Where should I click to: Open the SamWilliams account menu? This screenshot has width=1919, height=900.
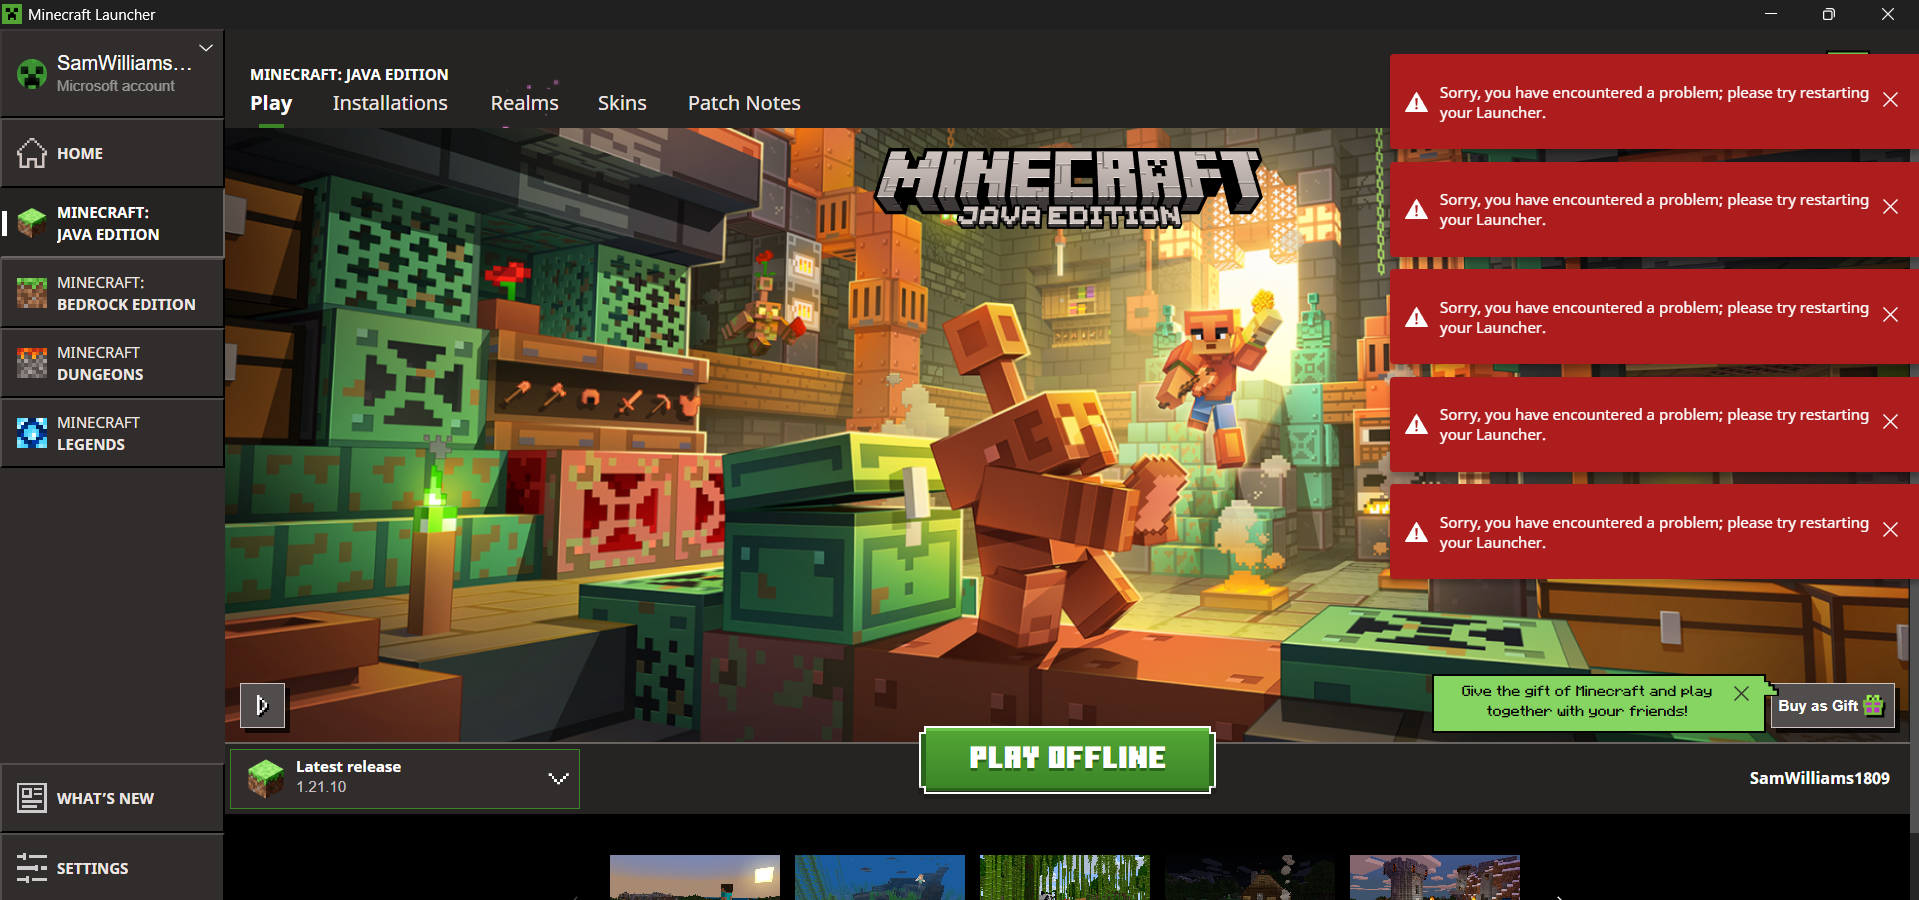coord(112,73)
